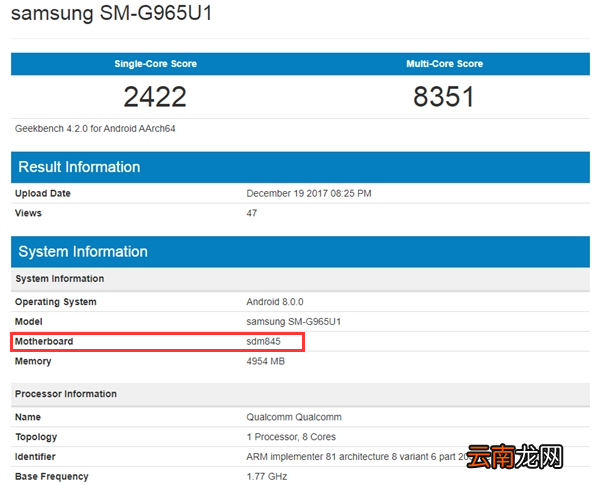Screen dimensions: 600x485
Task: Select the model value samsung SM-G965U1 in table
Action: point(293,322)
